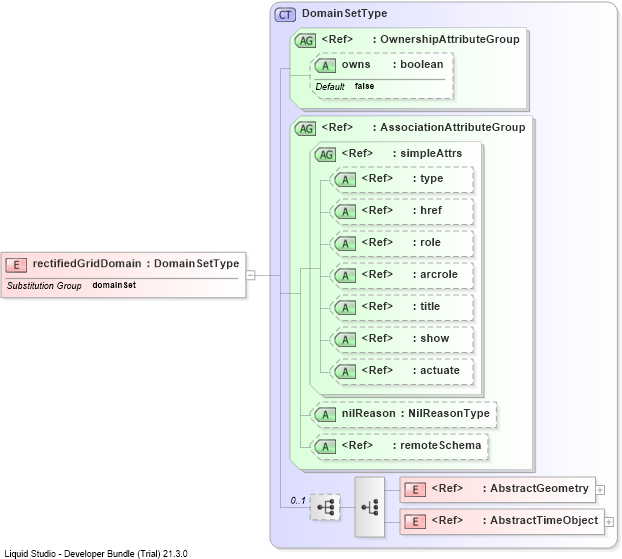
Task: Click the A icon of nilReason attribute
Action: (x=325, y=415)
